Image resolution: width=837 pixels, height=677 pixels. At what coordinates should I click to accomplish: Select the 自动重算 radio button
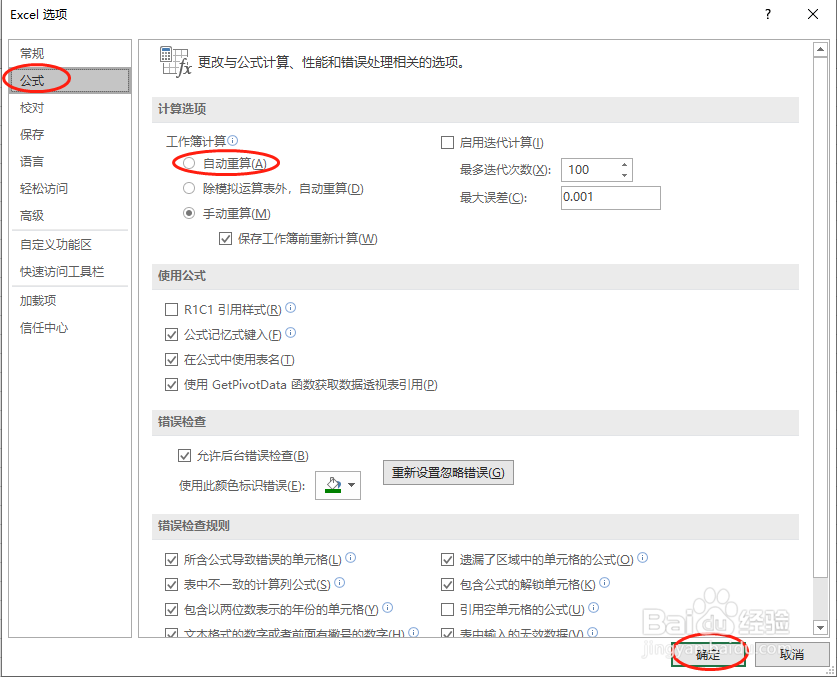click(x=189, y=163)
